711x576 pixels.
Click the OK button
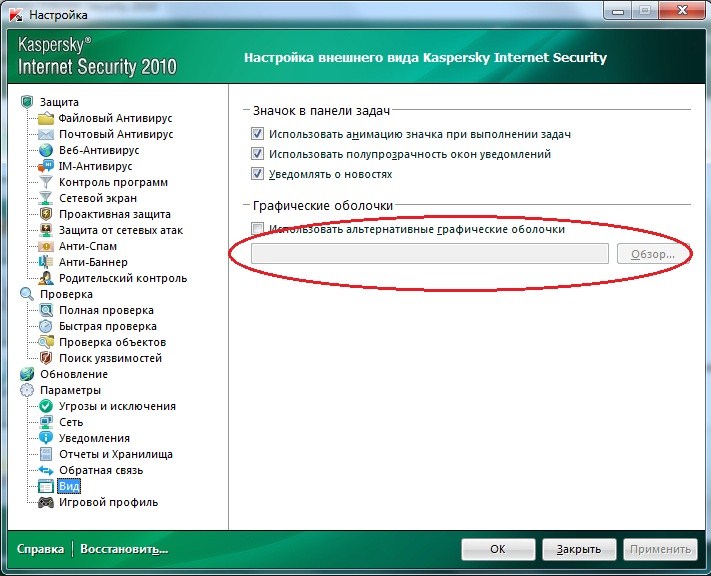(x=498, y=549)
